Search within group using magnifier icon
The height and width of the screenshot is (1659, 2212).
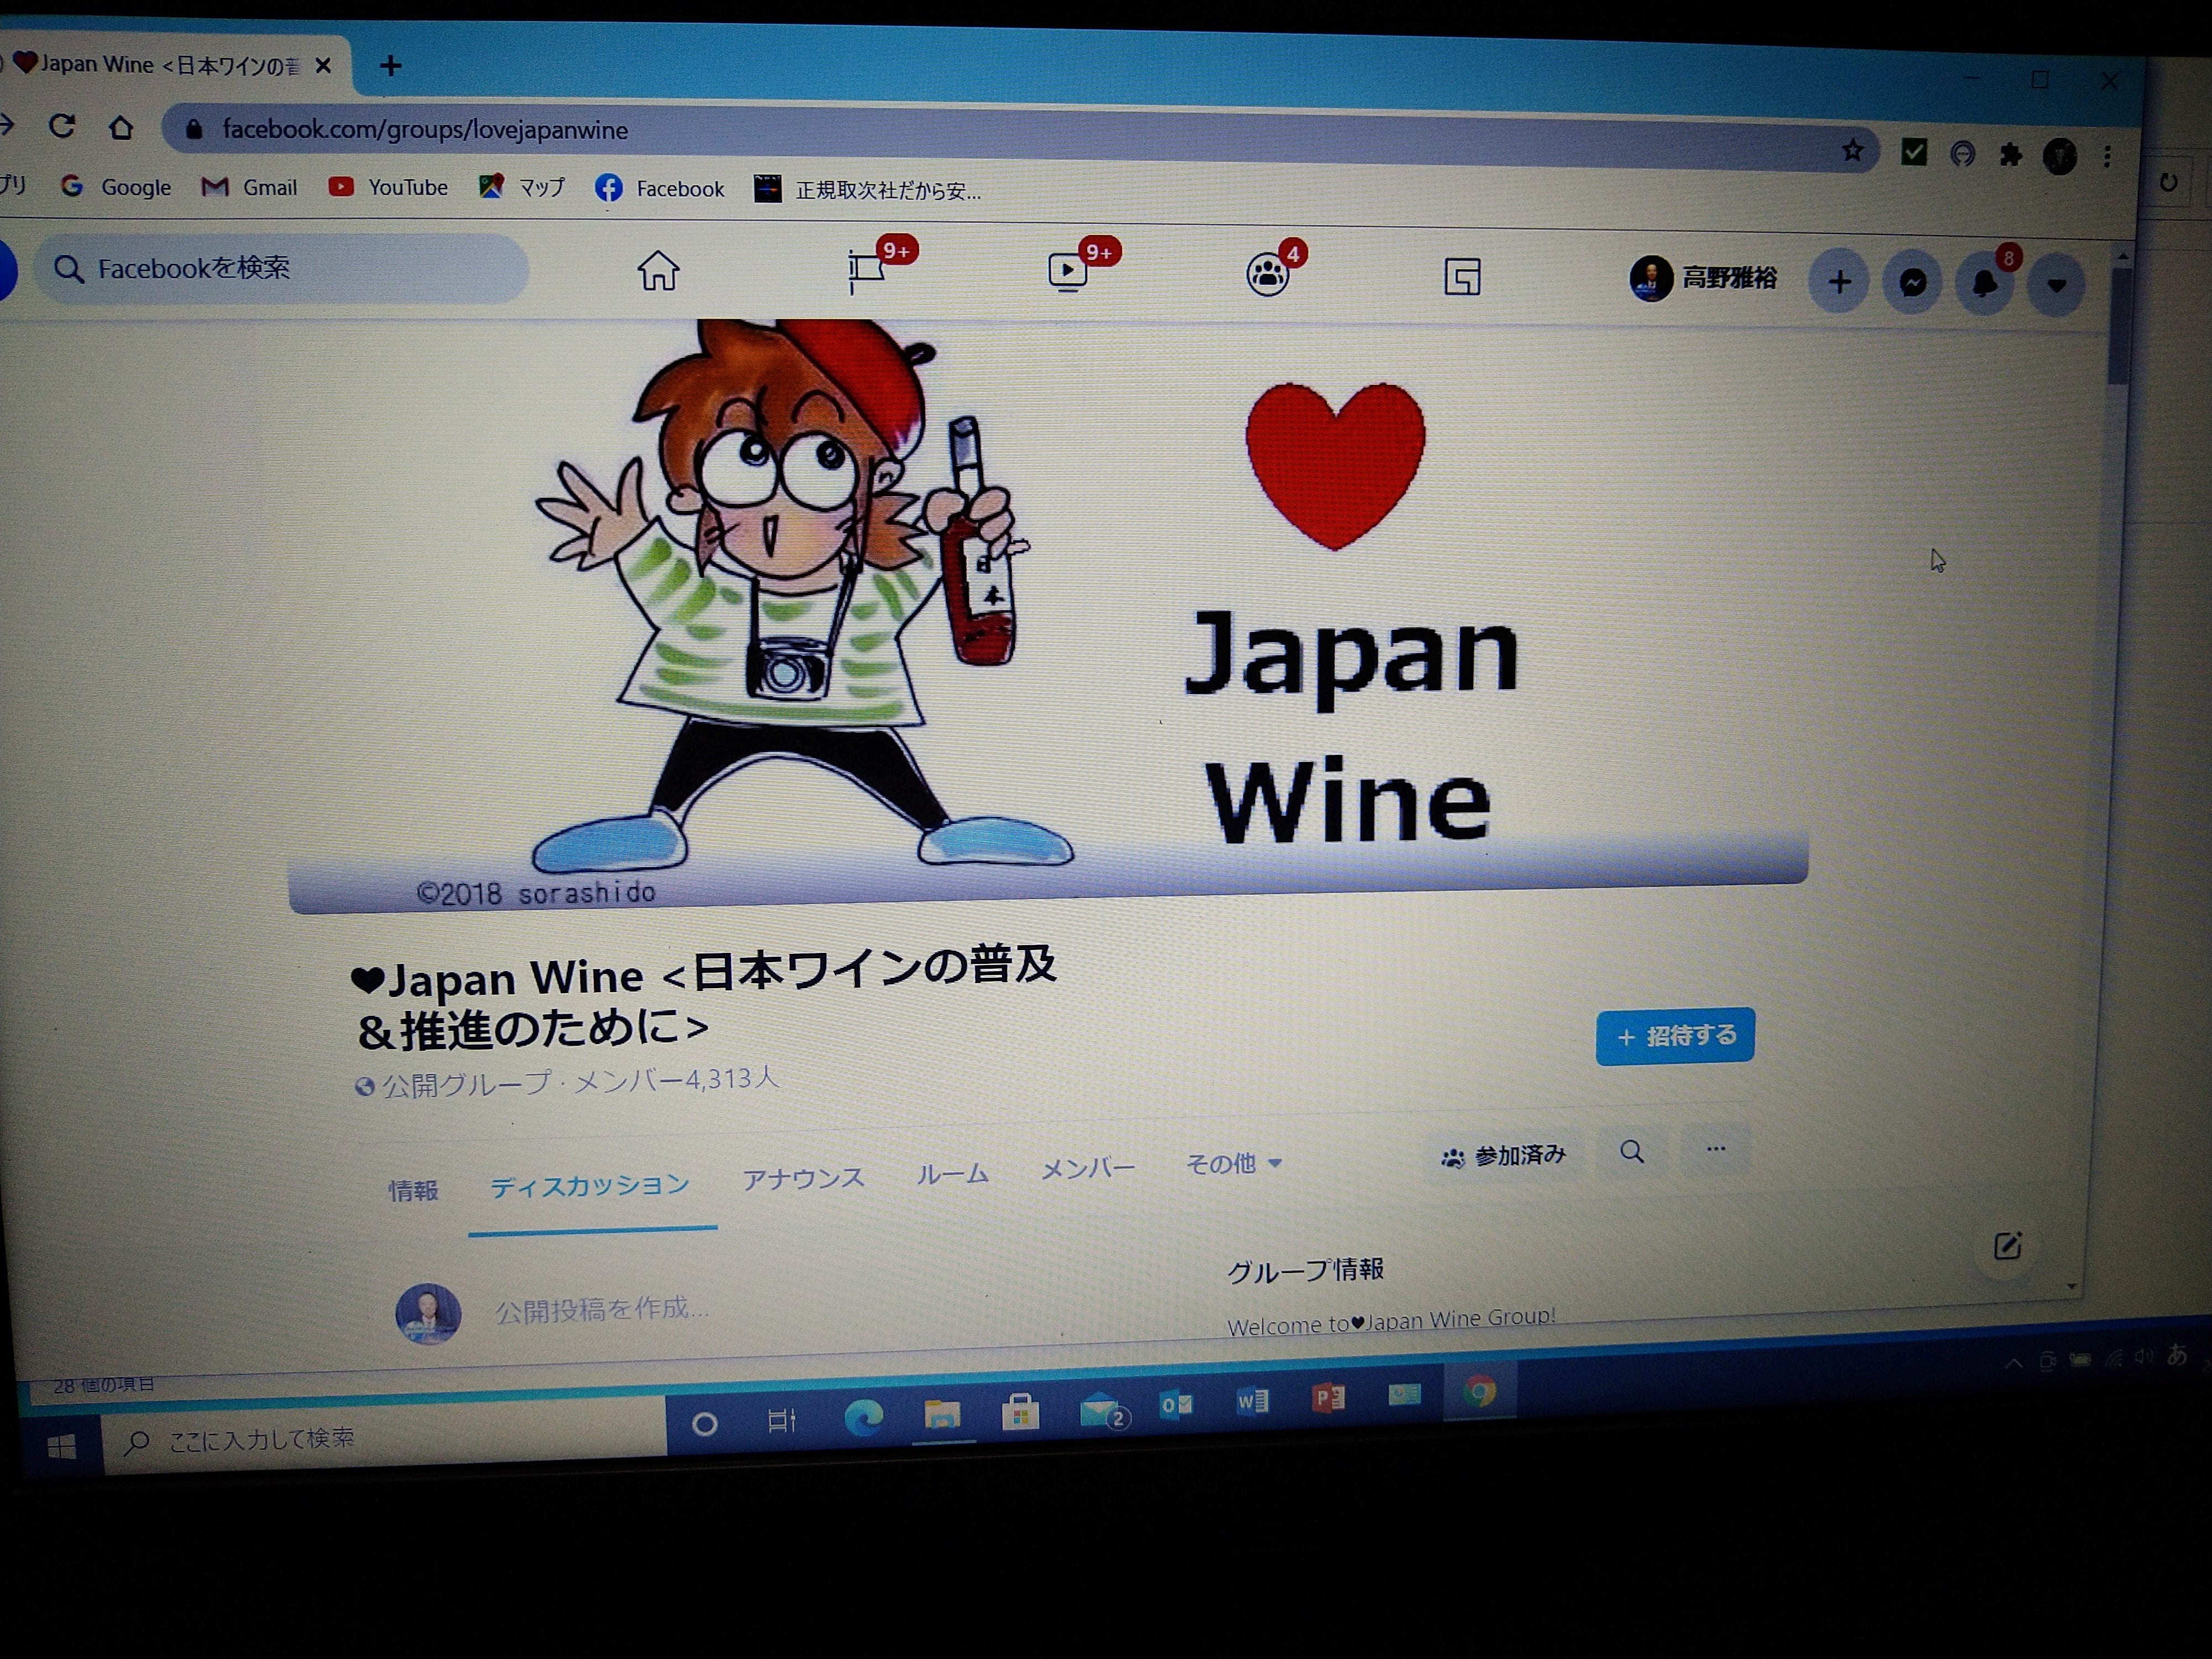click(1631, 1152)
